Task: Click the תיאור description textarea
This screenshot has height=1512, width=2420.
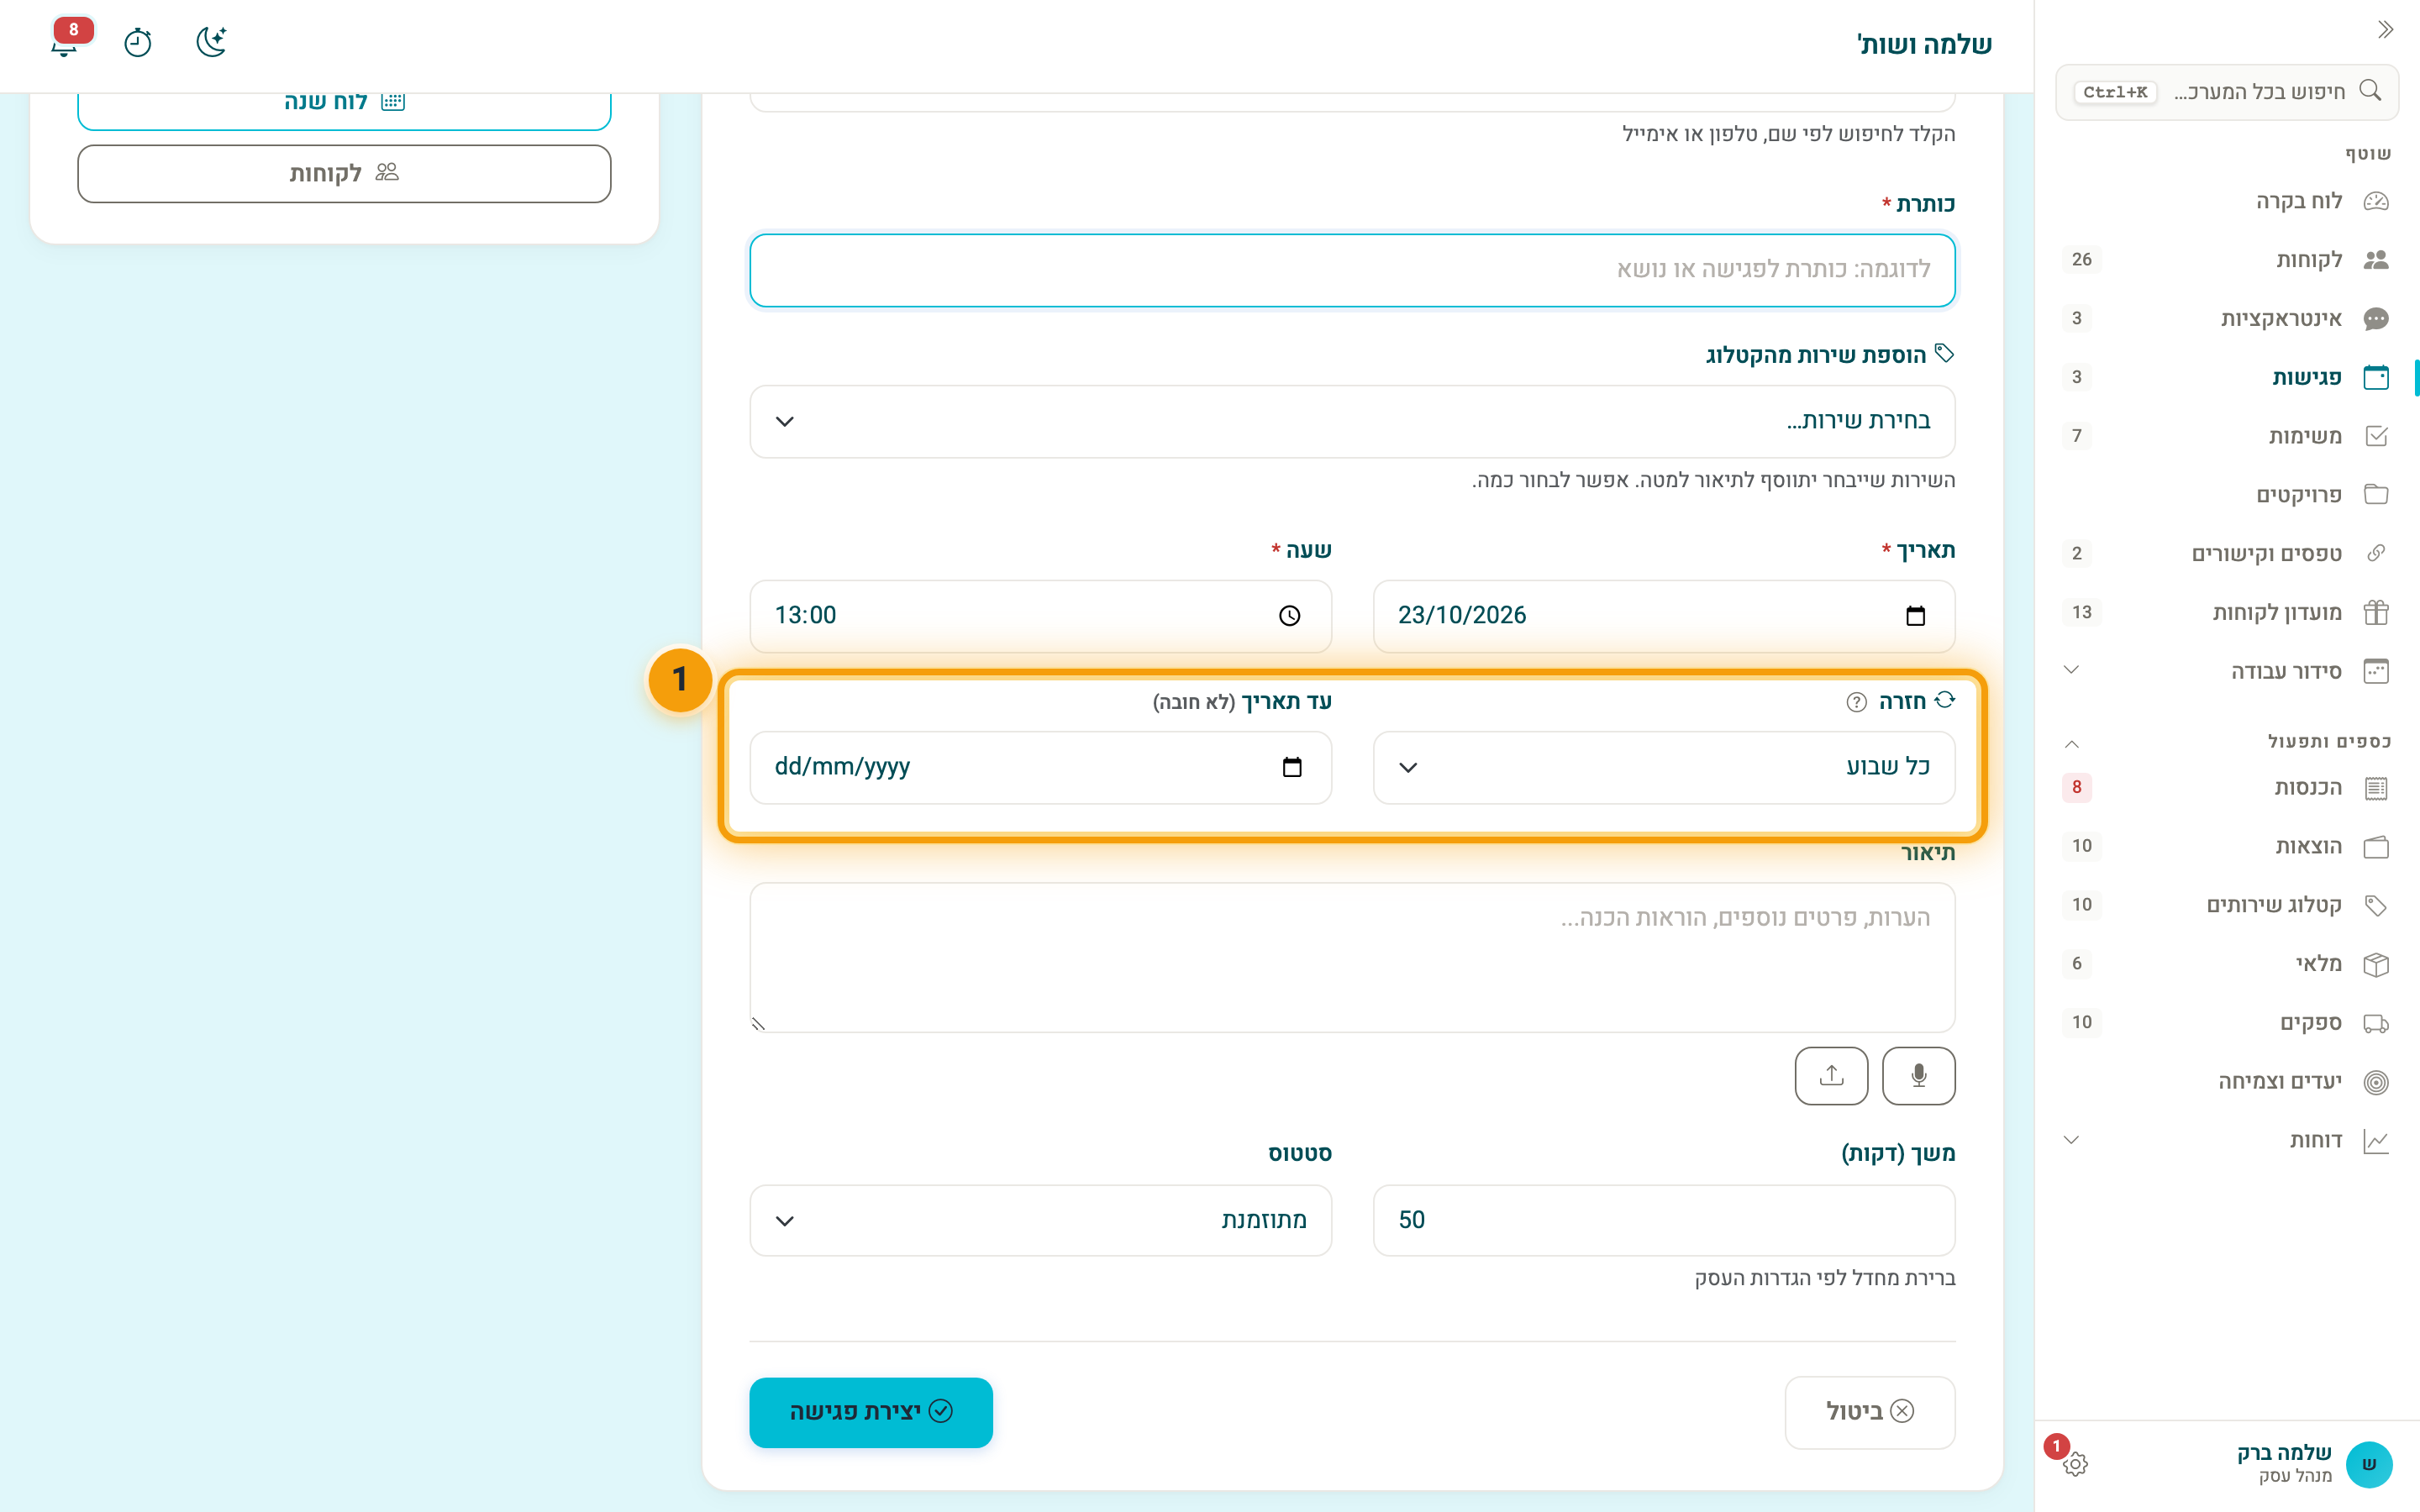Action: pyautogui.click(x=1352, y=957)
